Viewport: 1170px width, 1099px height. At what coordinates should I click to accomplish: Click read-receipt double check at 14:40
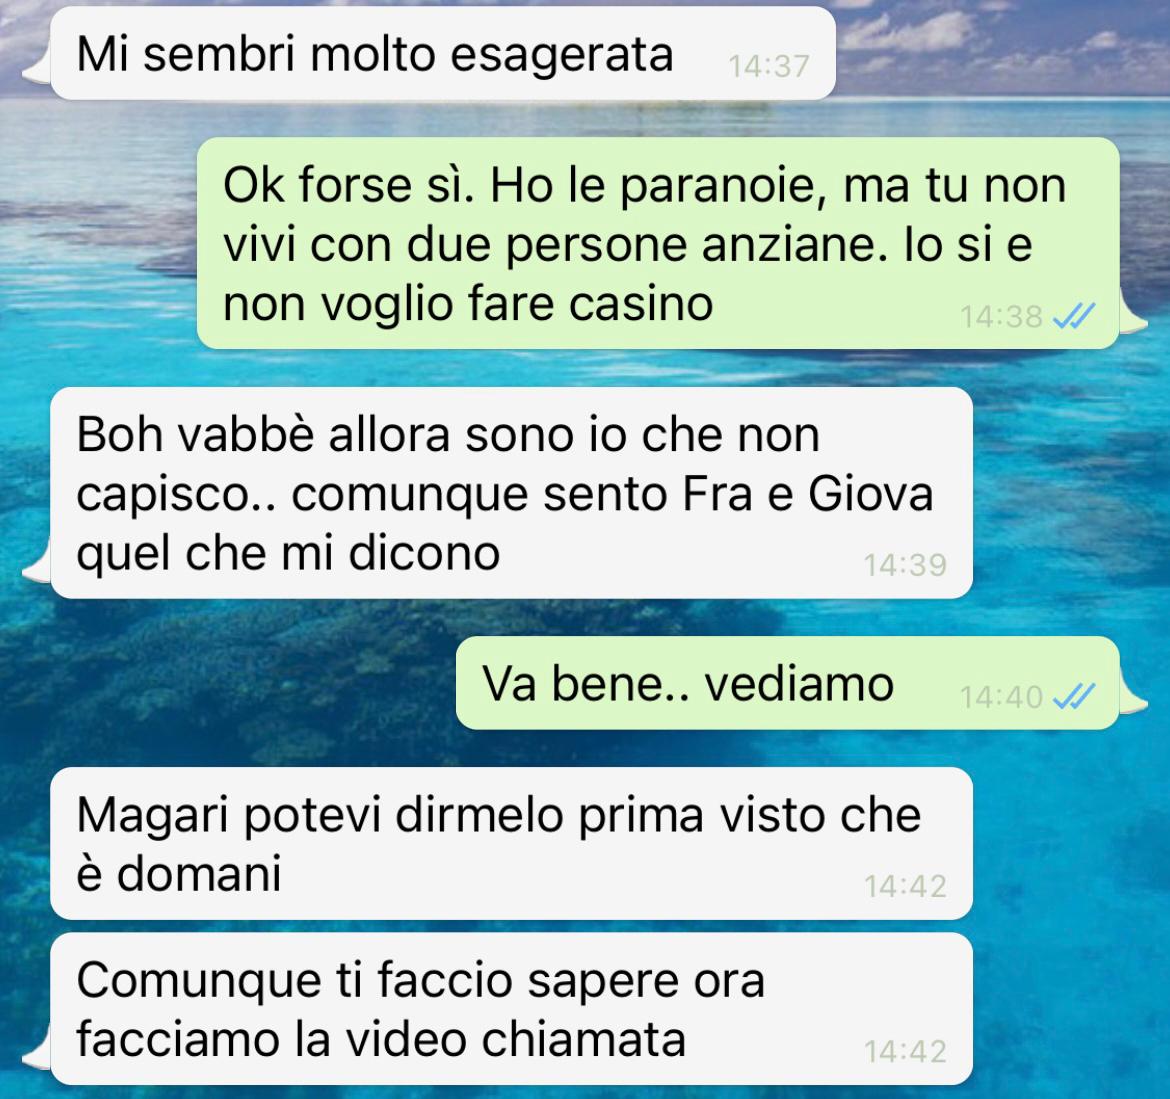click(1073, 697)
